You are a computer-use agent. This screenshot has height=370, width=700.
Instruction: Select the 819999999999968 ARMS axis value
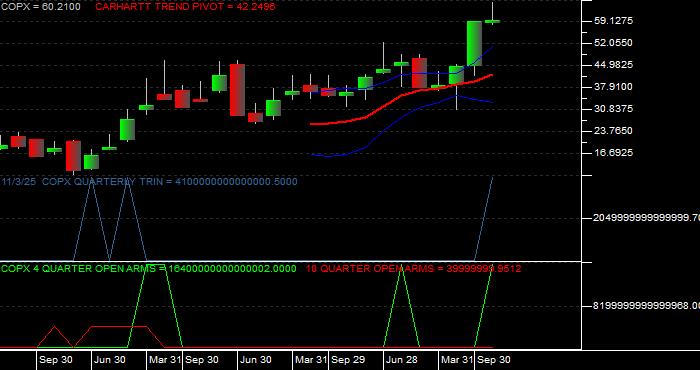(x=646, y=306)
